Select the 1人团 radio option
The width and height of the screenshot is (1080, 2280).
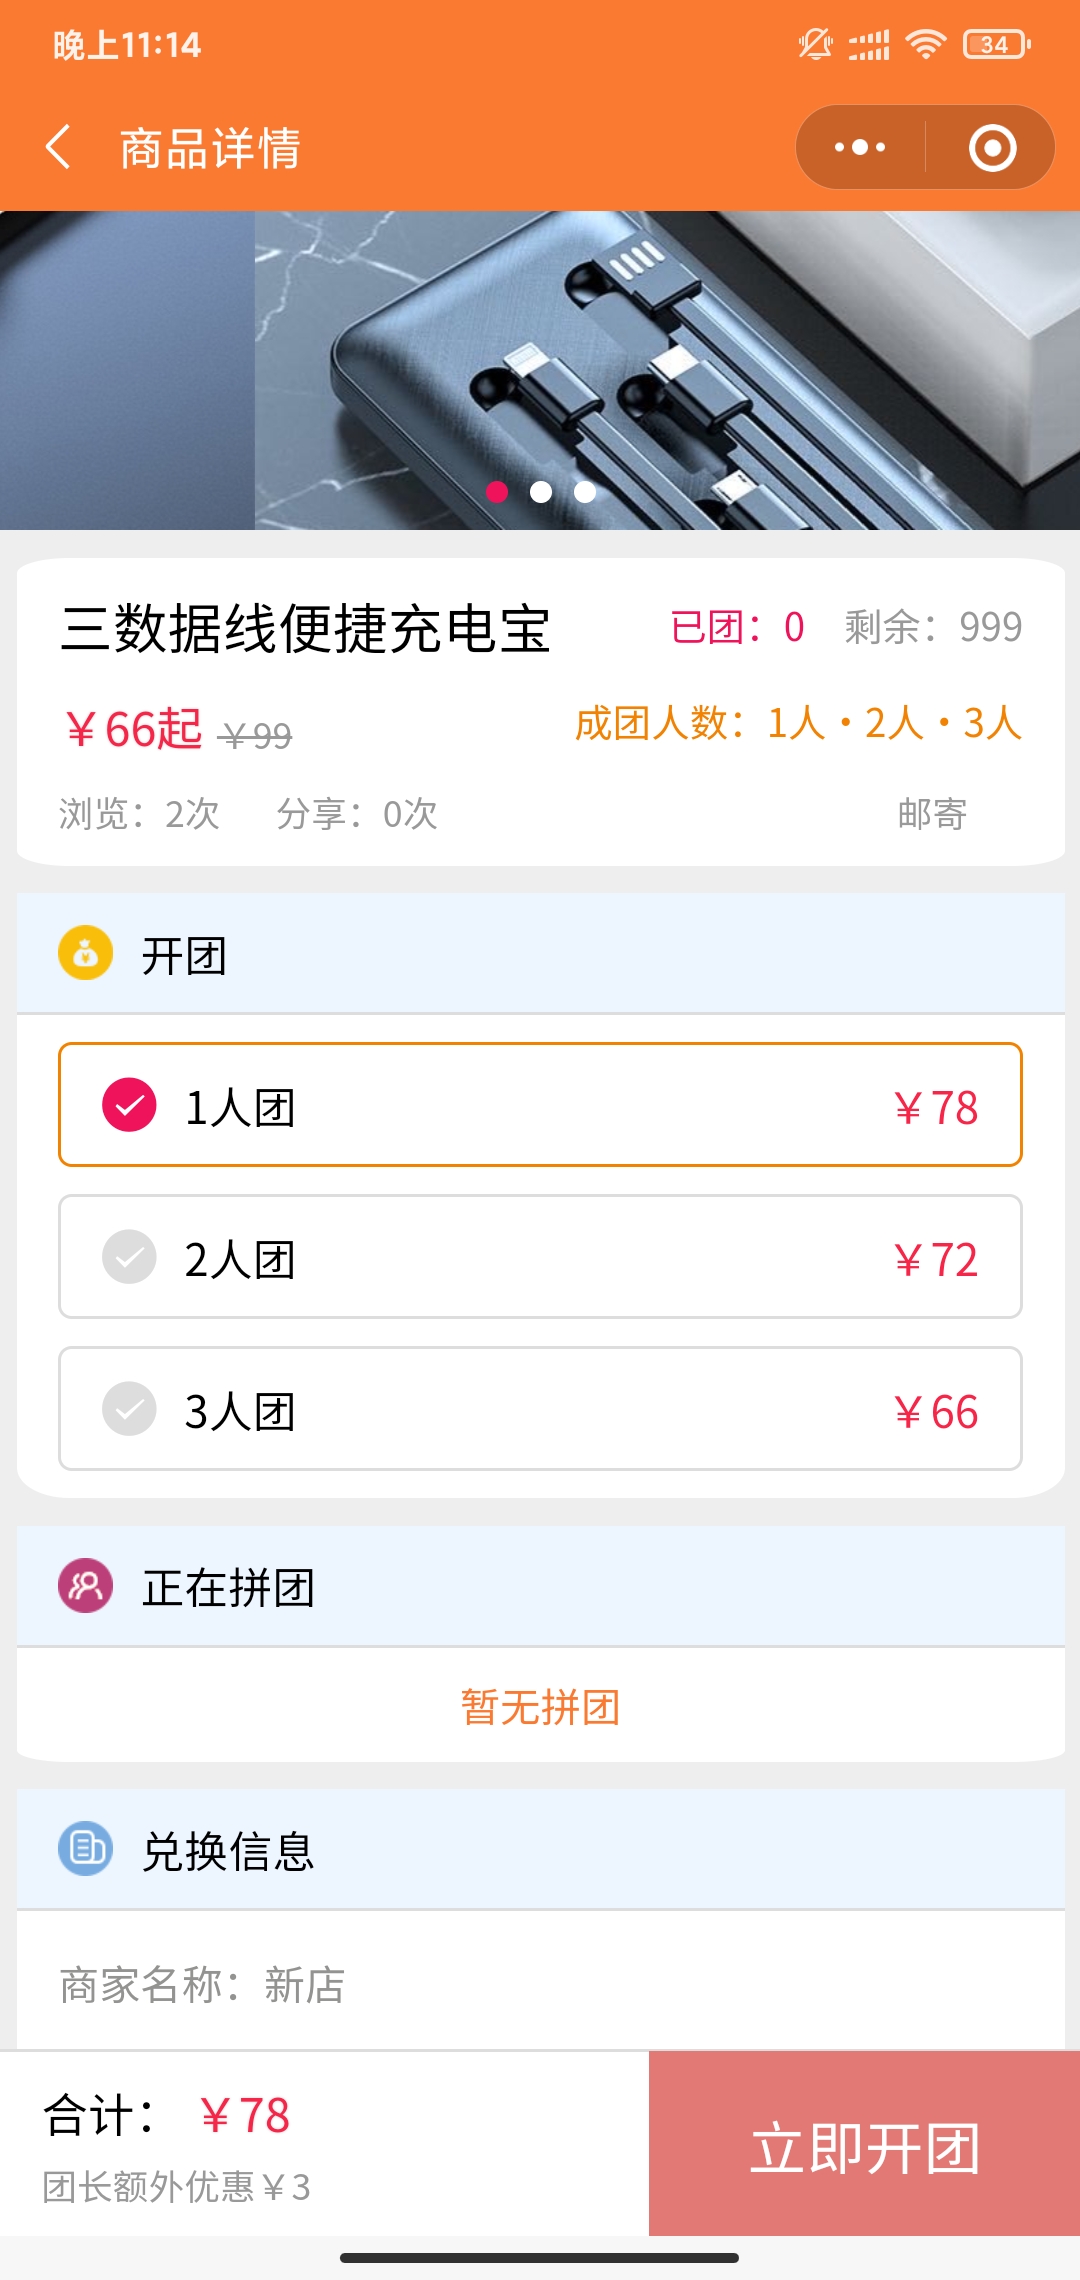(130, 1105)
